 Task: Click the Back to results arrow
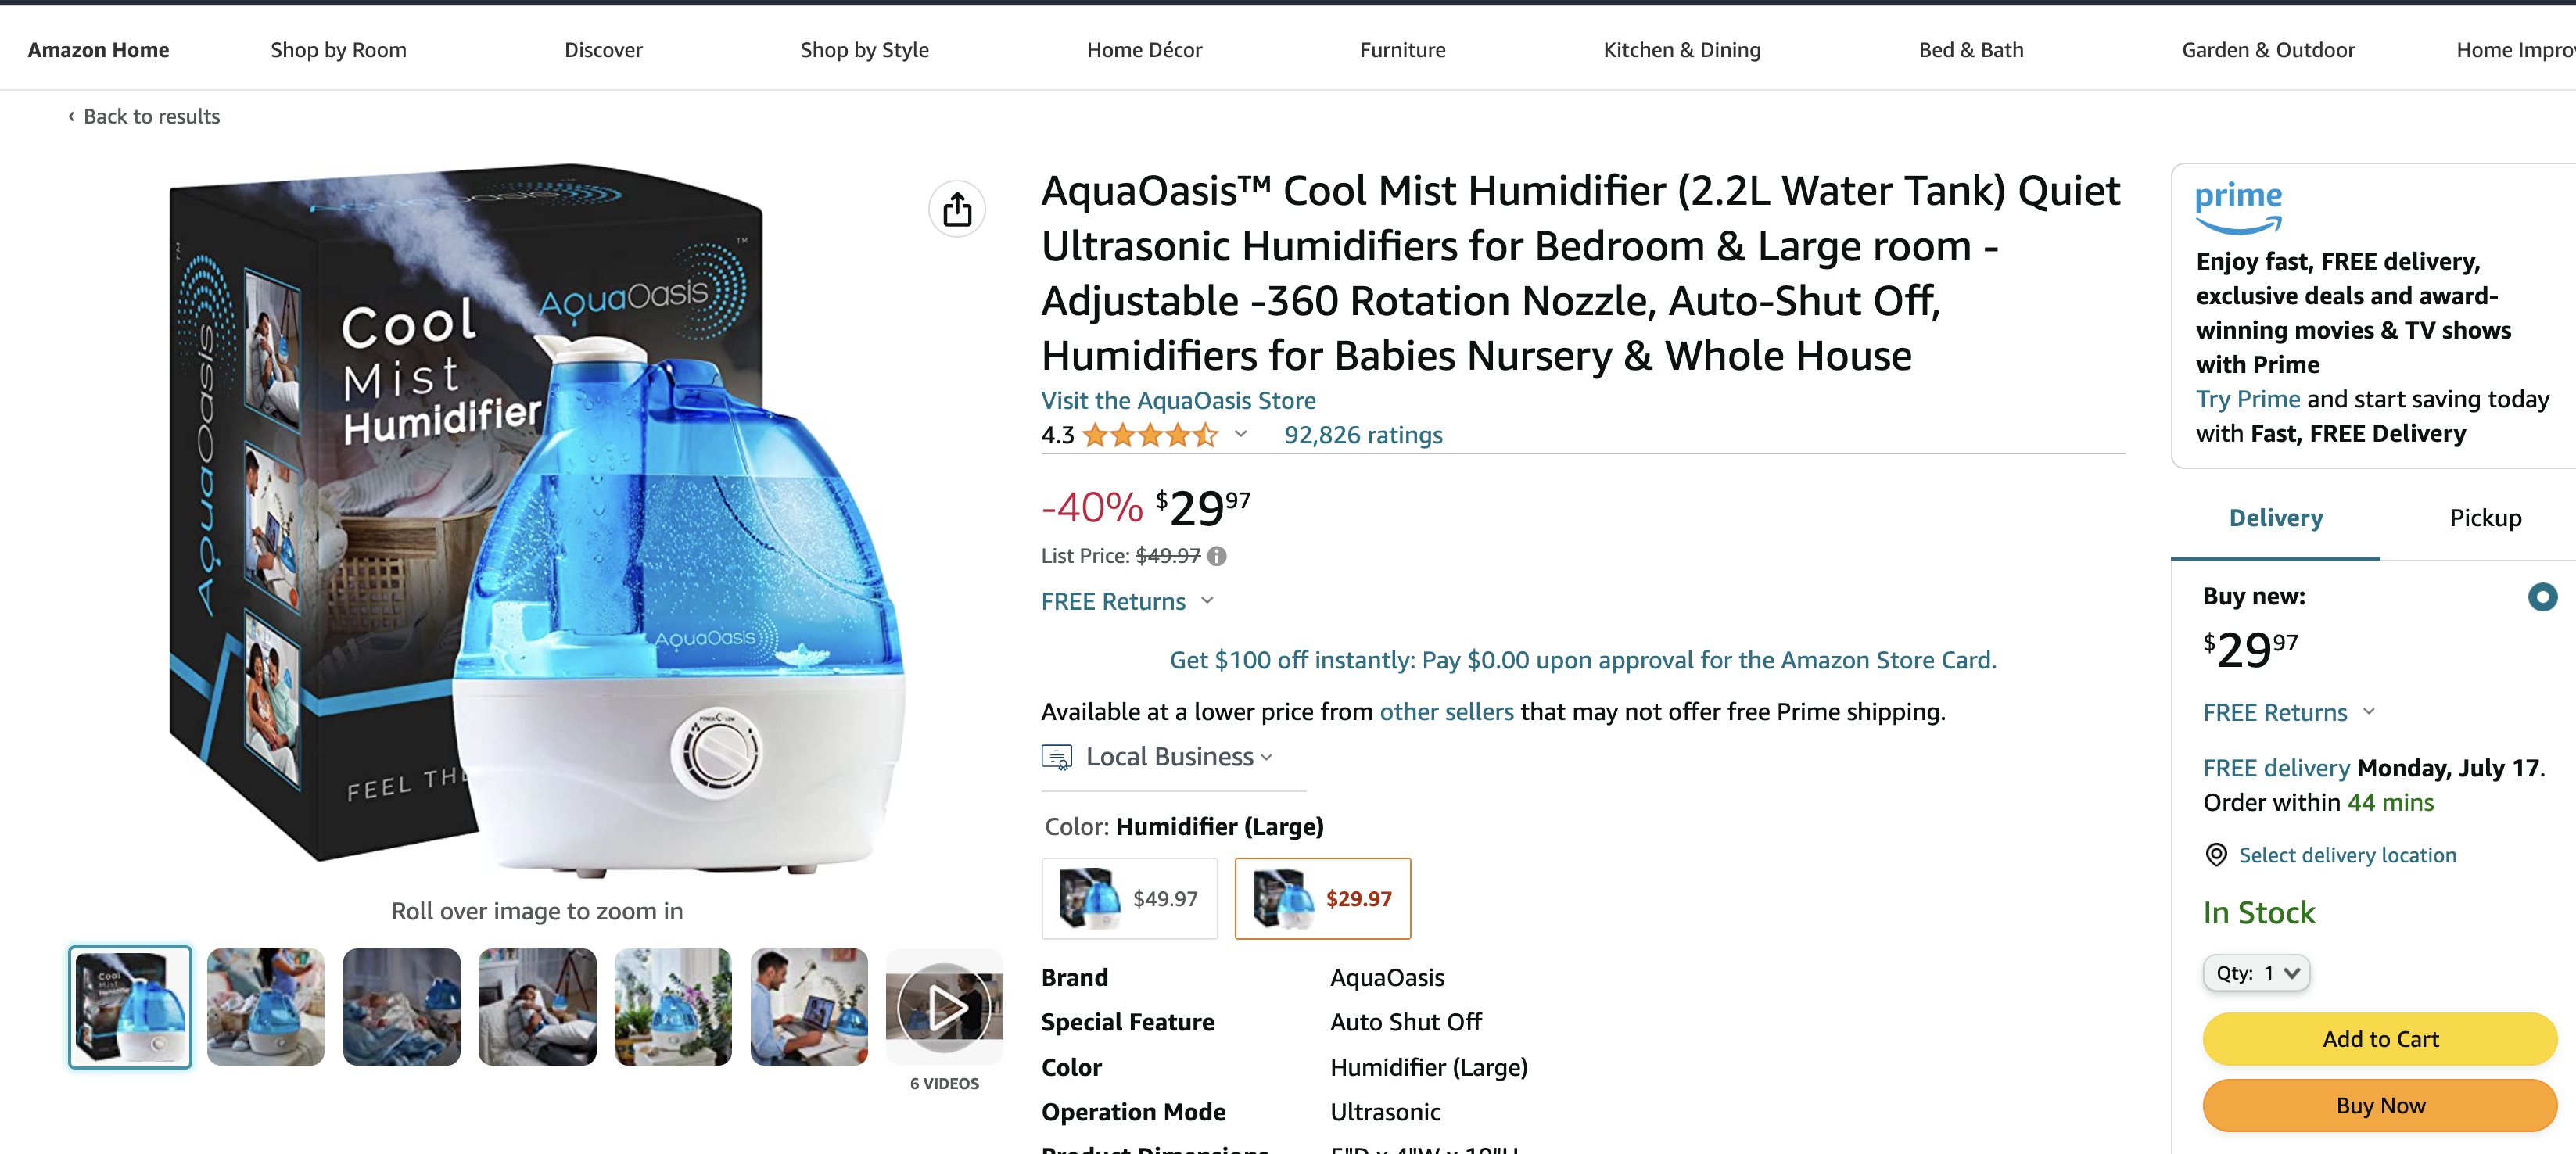pyautogui.click(x=71, y=116)
